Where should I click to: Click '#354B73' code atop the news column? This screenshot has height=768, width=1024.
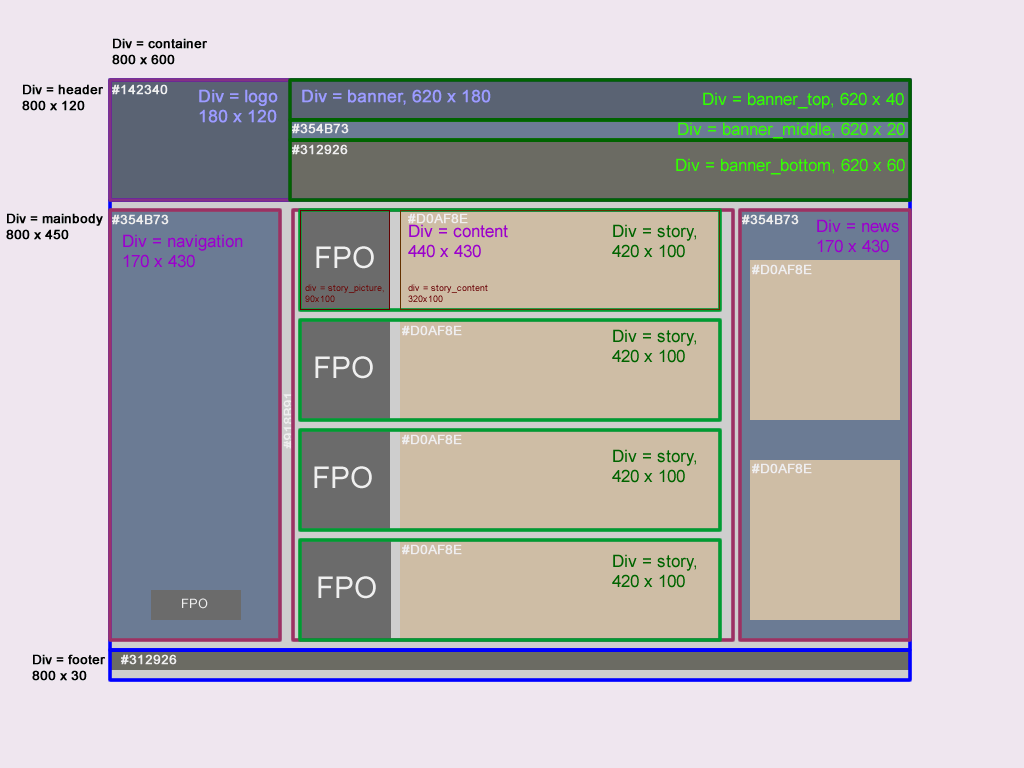tap(770, 220)
